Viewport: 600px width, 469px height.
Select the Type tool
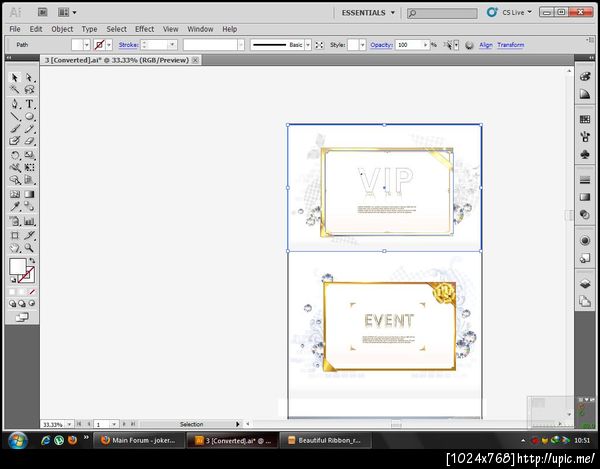(29, 104)
